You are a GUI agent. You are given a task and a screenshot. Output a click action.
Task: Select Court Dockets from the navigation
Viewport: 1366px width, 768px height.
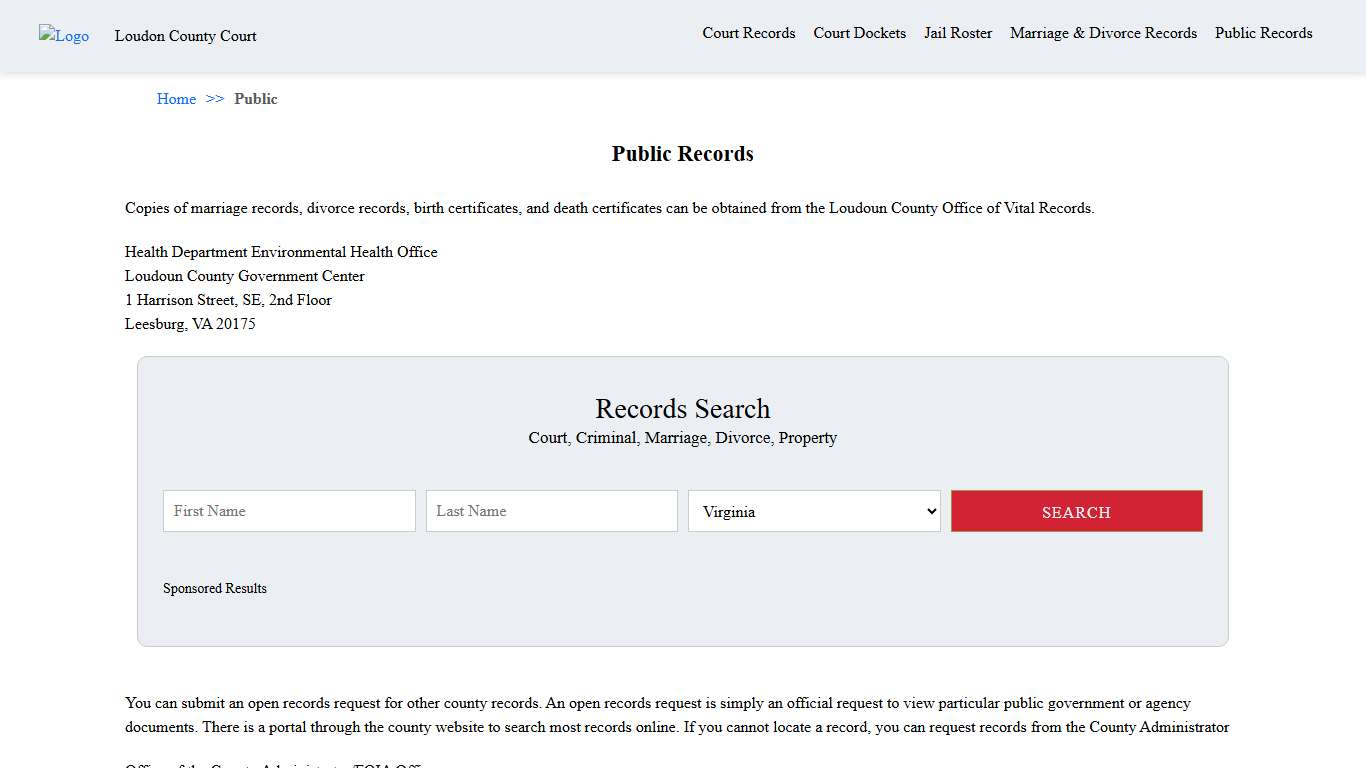coord(859,33)
